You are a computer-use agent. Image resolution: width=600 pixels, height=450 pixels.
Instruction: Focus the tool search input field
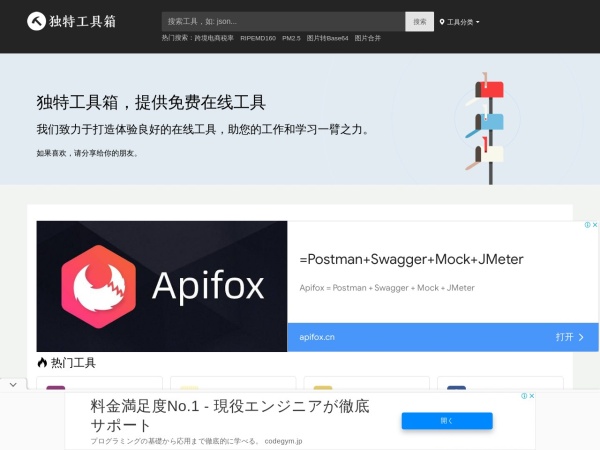click(x=283, y=21)
